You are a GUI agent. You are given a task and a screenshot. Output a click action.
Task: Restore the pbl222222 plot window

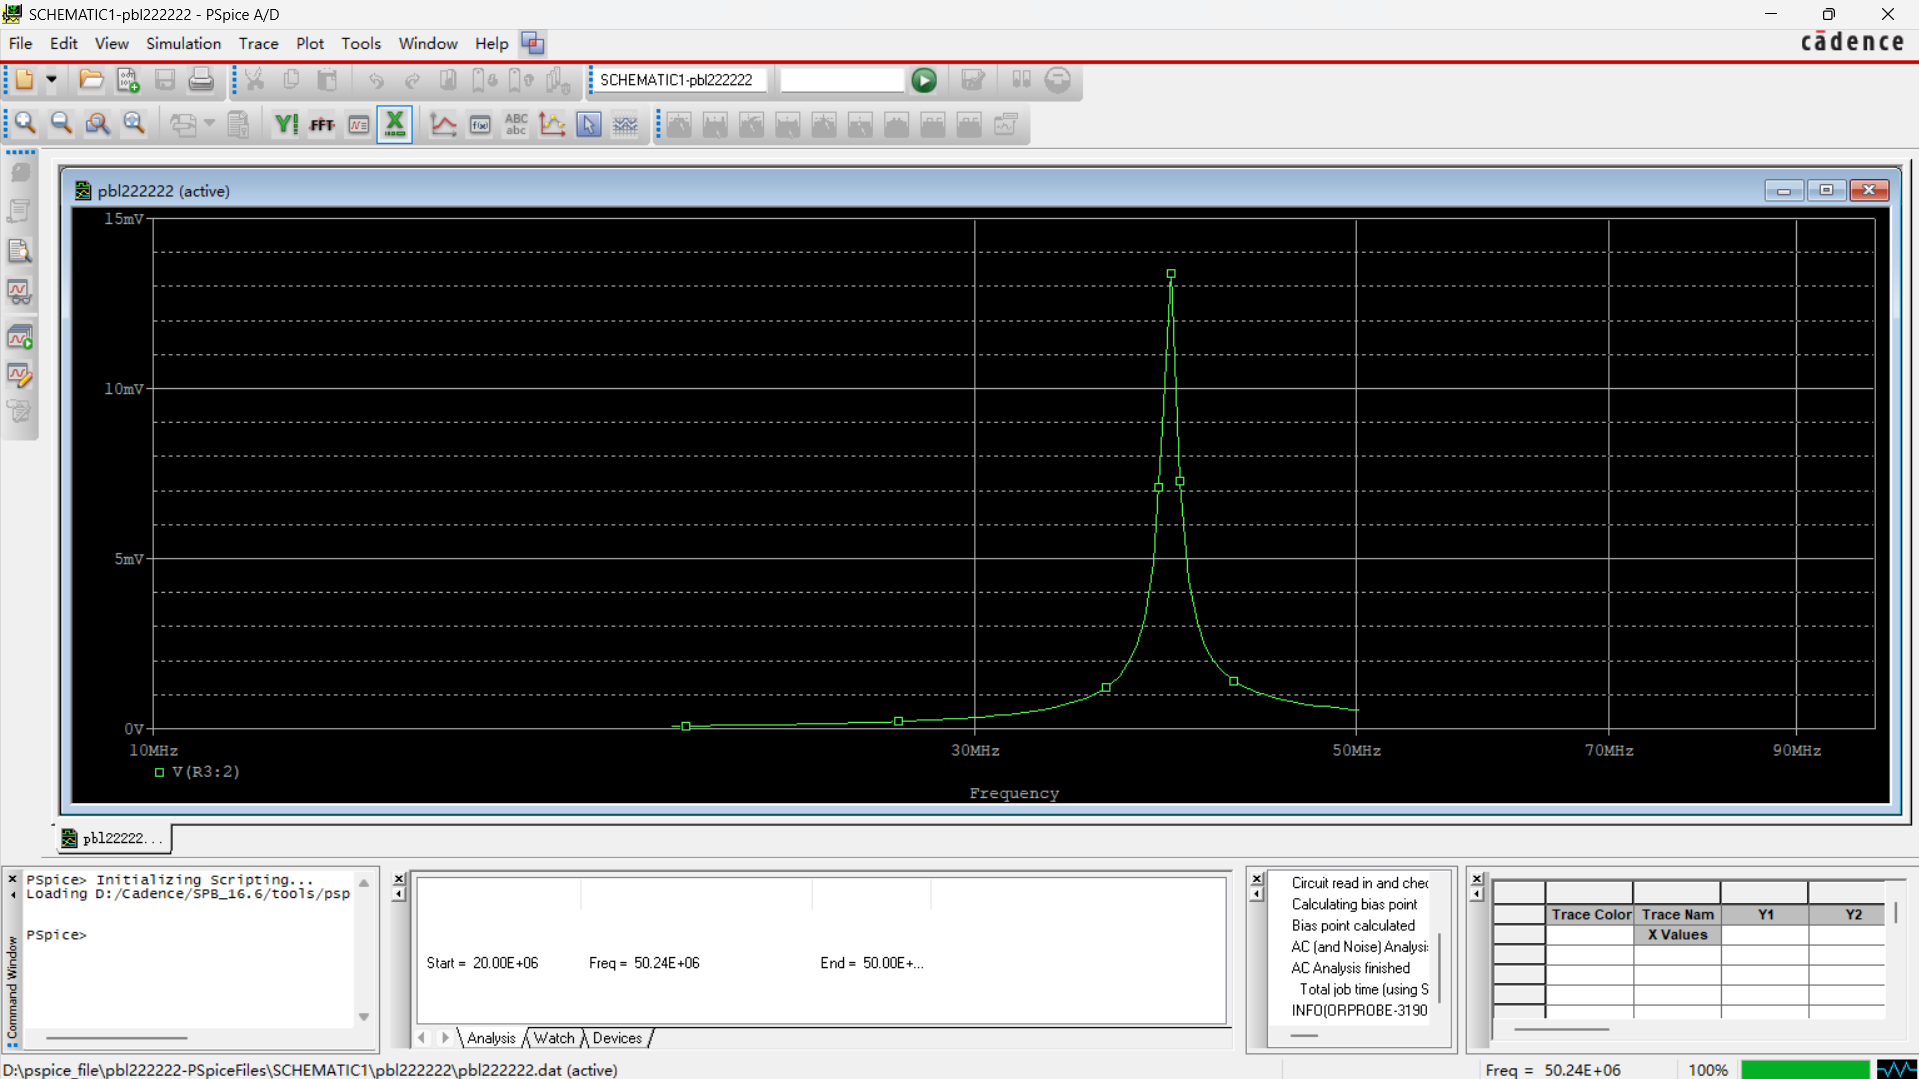pyautogui.click(x=1826, y=190)
